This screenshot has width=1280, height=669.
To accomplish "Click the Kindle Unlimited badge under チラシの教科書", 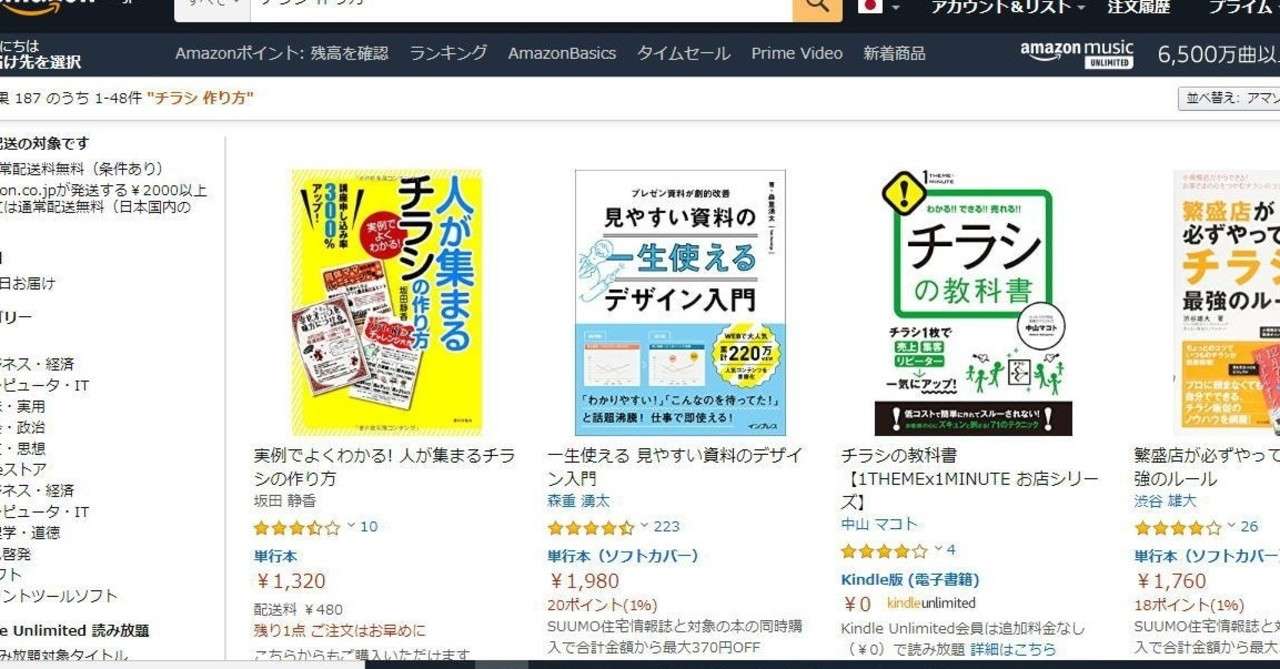I will [x=931, y=603].
